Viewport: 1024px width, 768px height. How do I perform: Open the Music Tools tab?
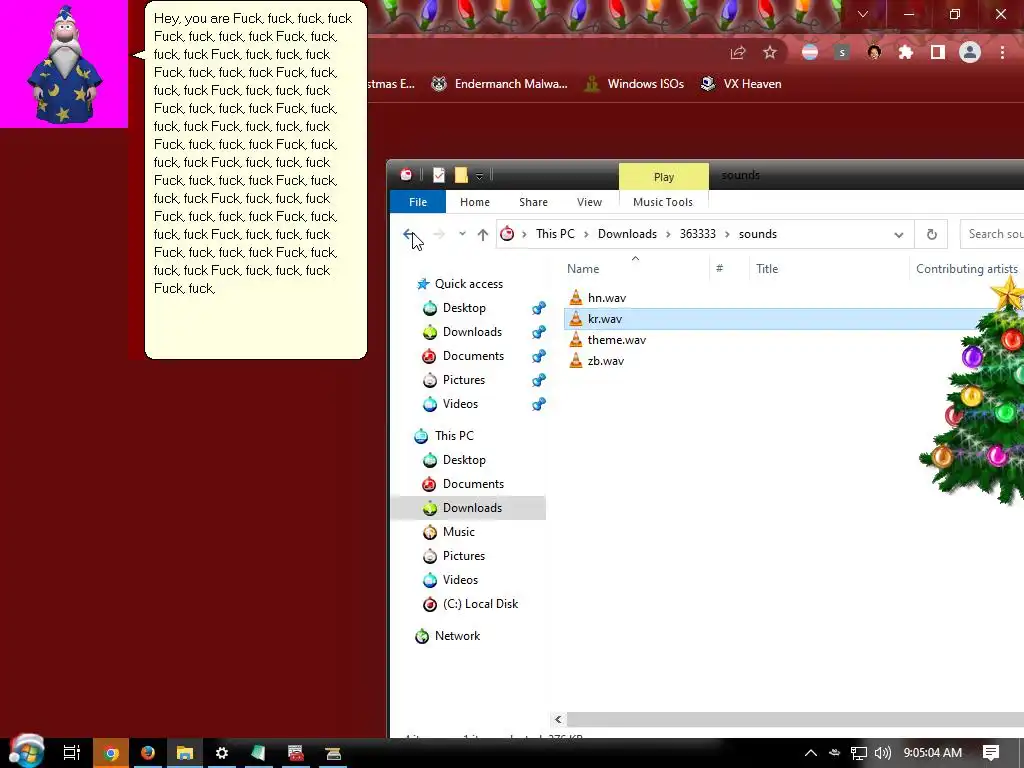tap(663, 202)
